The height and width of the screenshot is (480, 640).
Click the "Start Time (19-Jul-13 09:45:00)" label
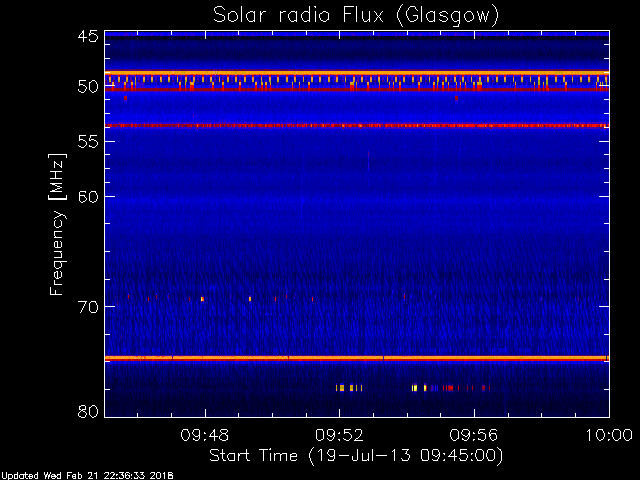pos(356,455)
